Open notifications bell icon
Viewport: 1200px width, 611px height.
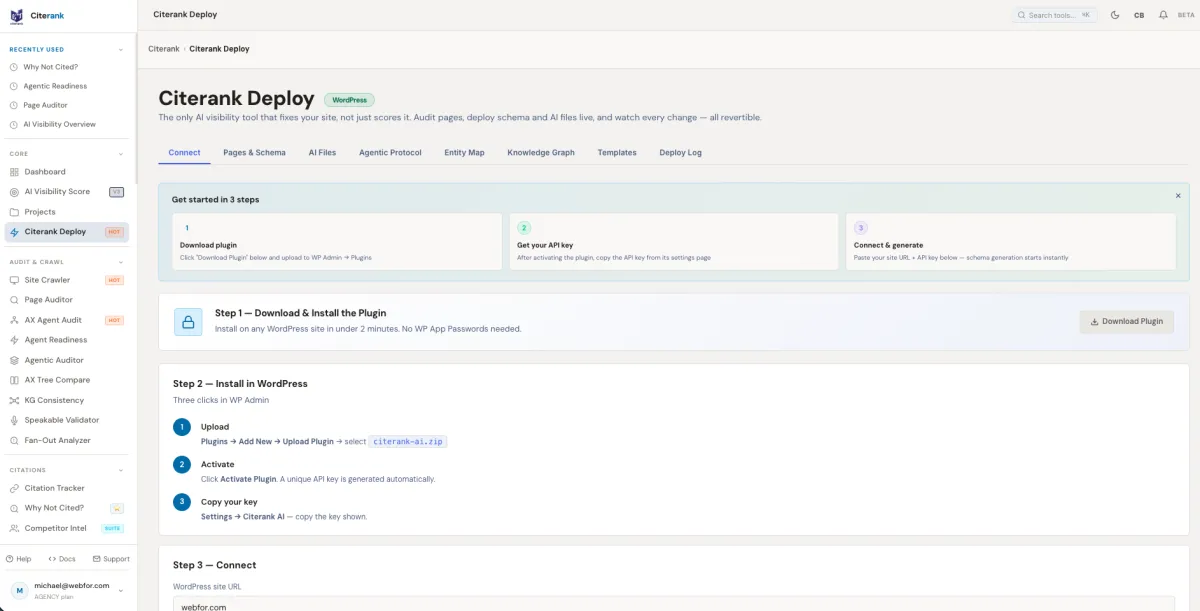click(1163, 15)
